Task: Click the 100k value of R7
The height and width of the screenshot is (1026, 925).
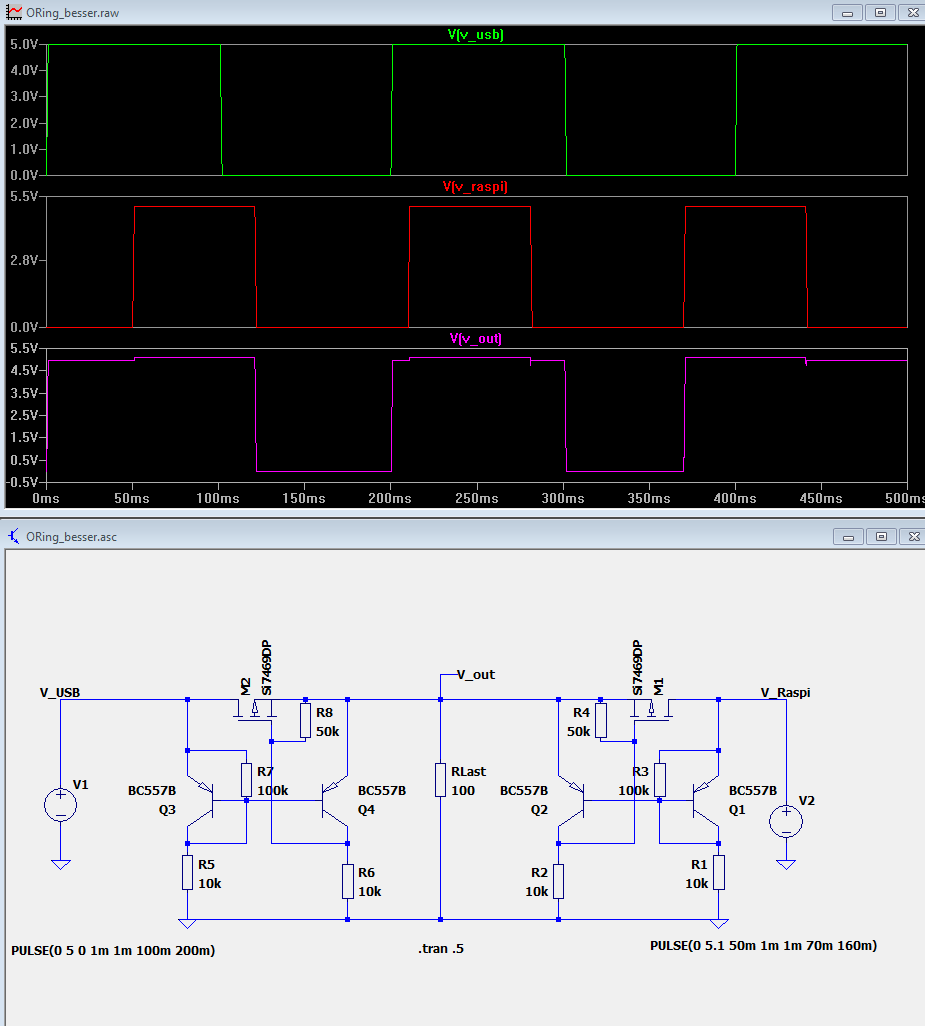Action: tap(272, 790)
